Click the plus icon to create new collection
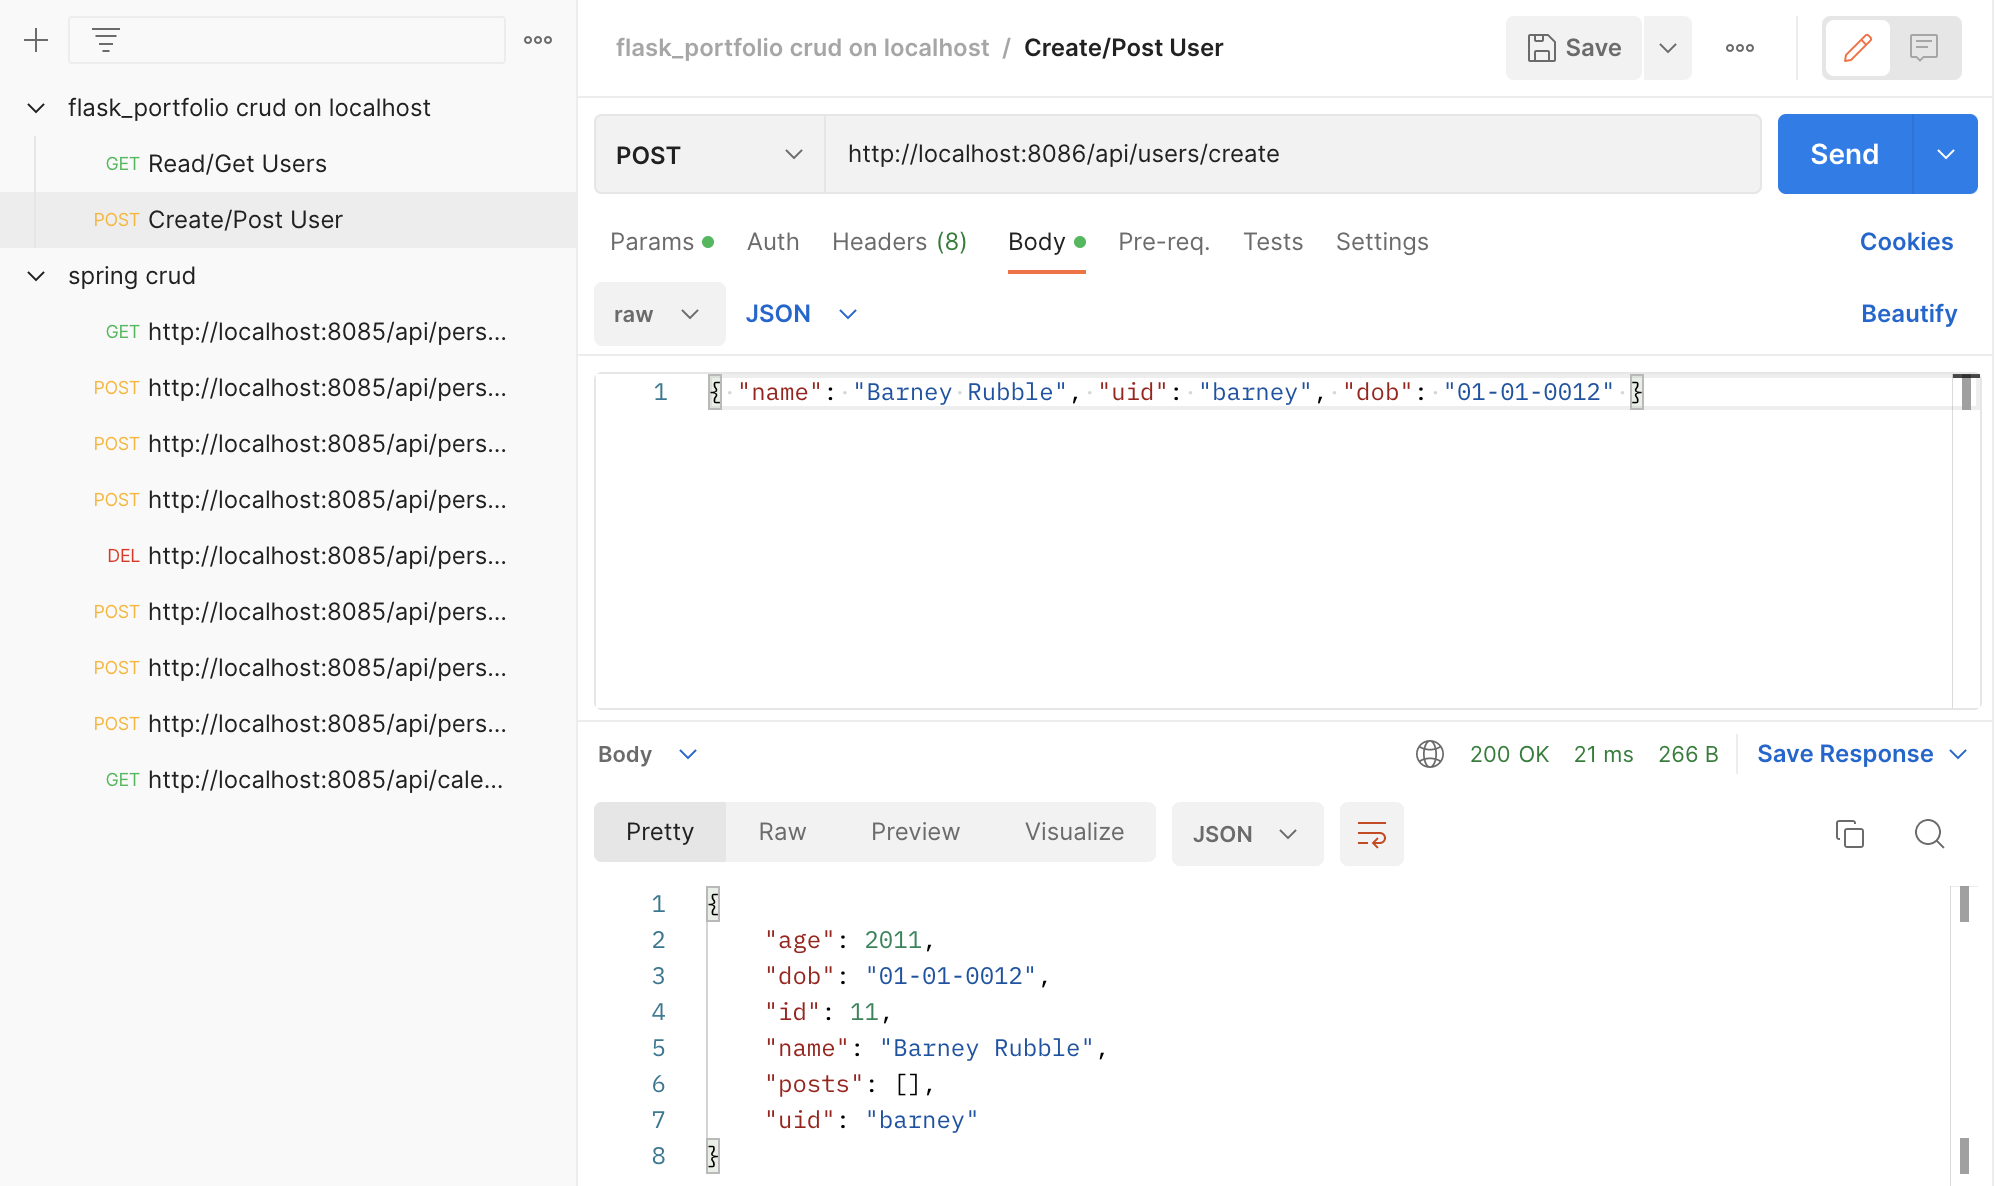 [36, 40]
